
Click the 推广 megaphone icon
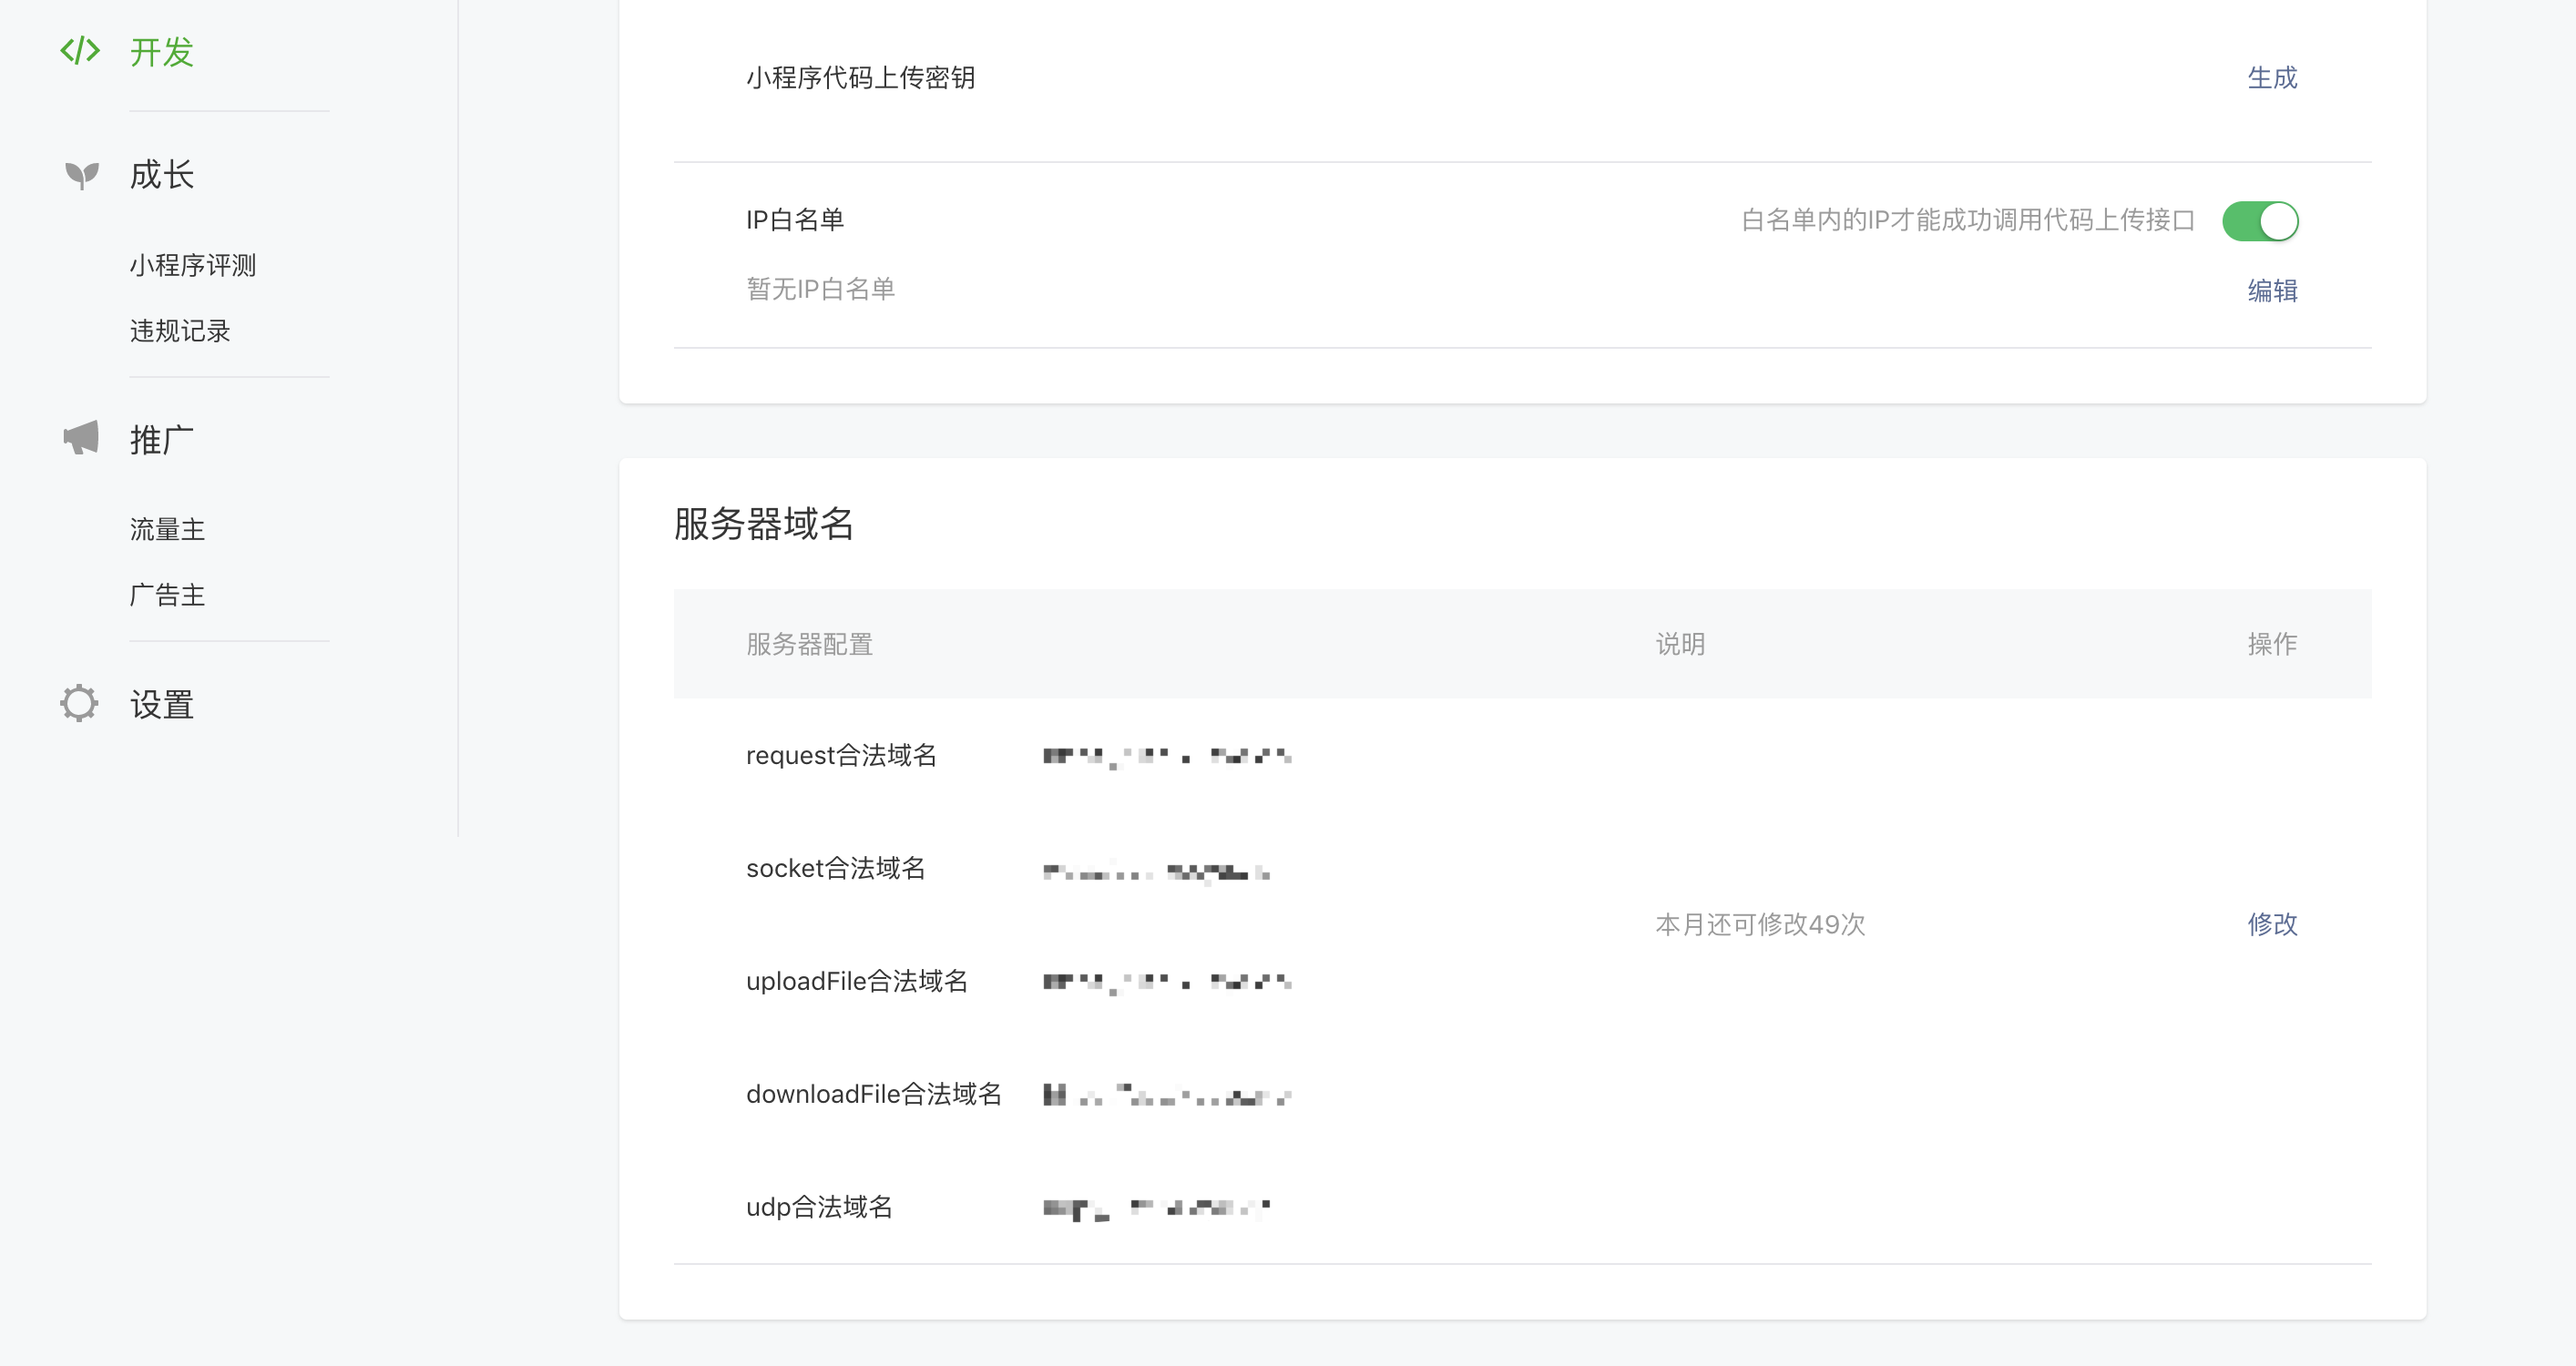point(81,438)
